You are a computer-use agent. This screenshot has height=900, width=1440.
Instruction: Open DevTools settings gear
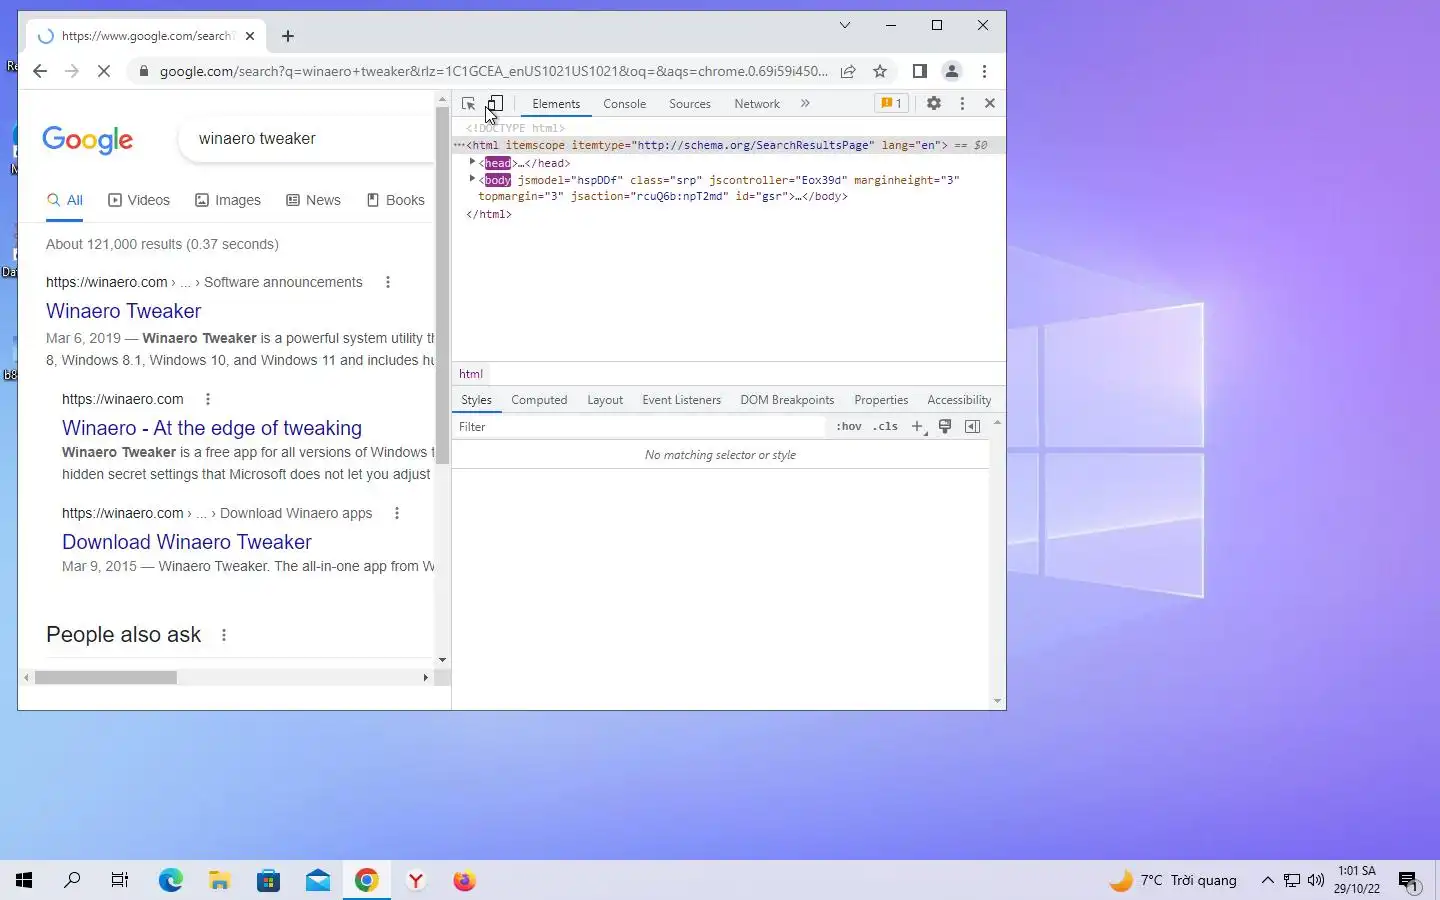click(933, 103)
